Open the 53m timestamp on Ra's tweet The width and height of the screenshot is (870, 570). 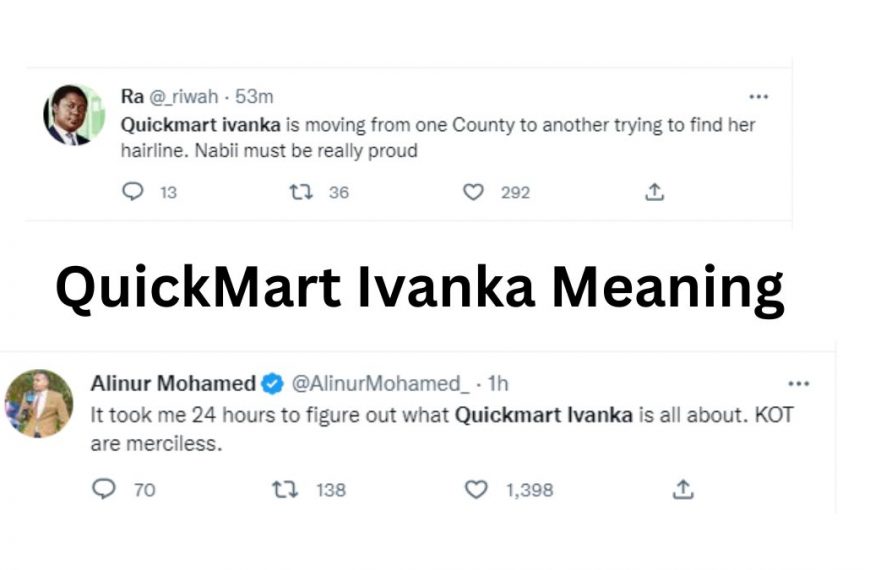click(254, 97)
